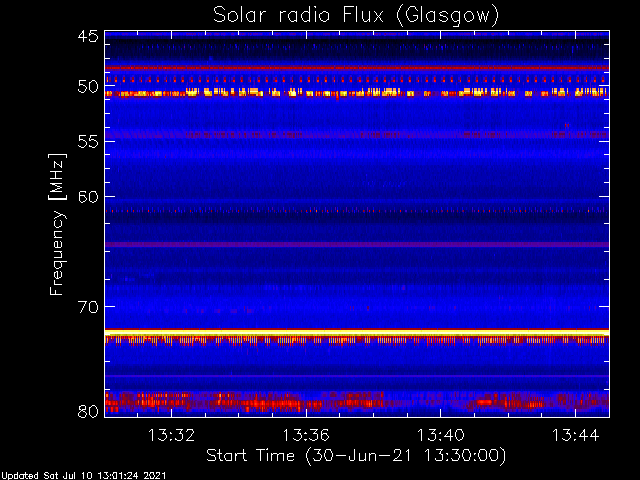
Task: Click the '13:32' time axis label
Action: 171,435
